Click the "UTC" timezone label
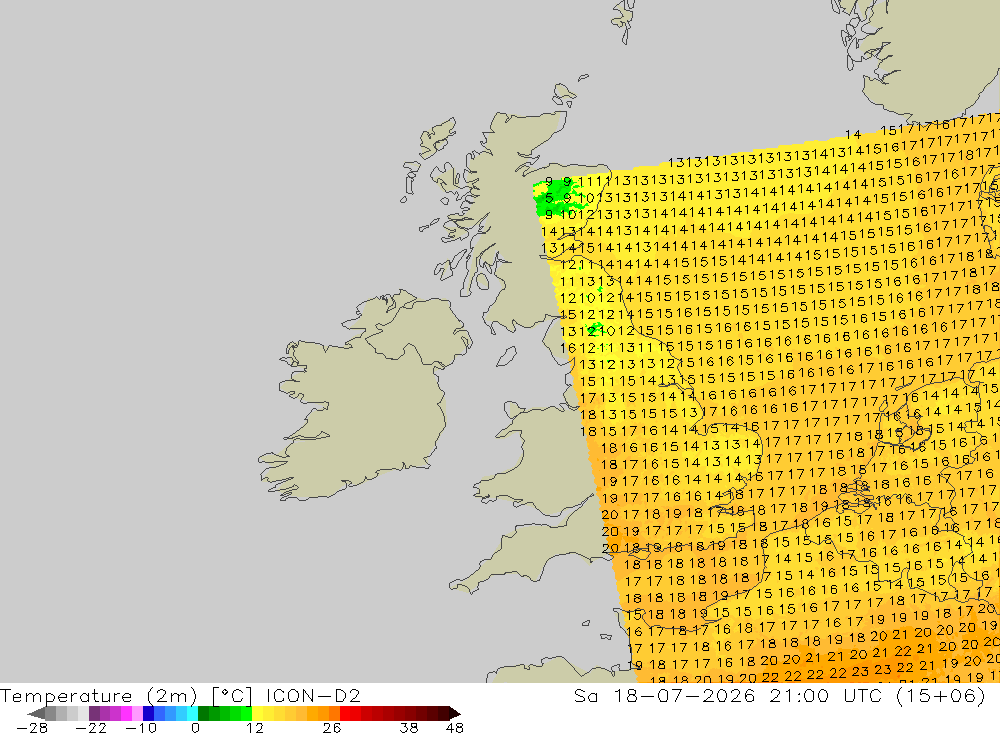The image size is (1000, 733). 863,695
